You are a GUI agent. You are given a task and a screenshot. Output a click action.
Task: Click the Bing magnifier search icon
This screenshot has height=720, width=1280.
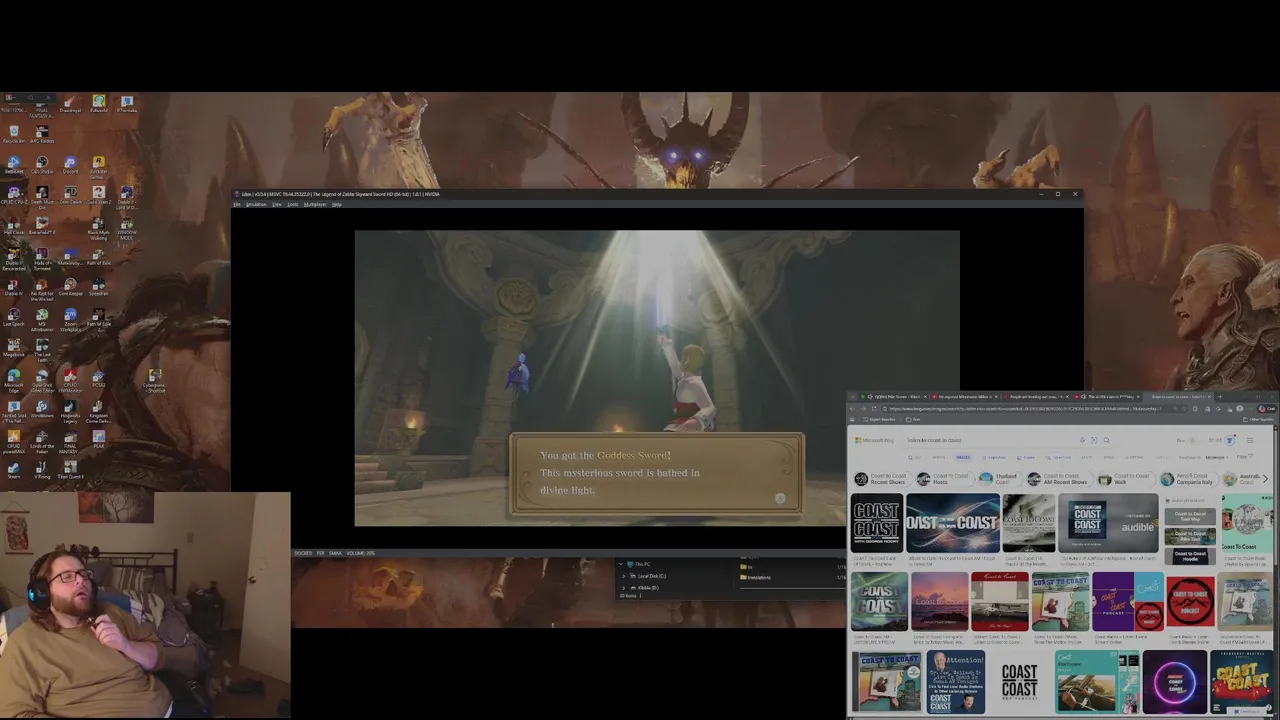click(1106, 440)
